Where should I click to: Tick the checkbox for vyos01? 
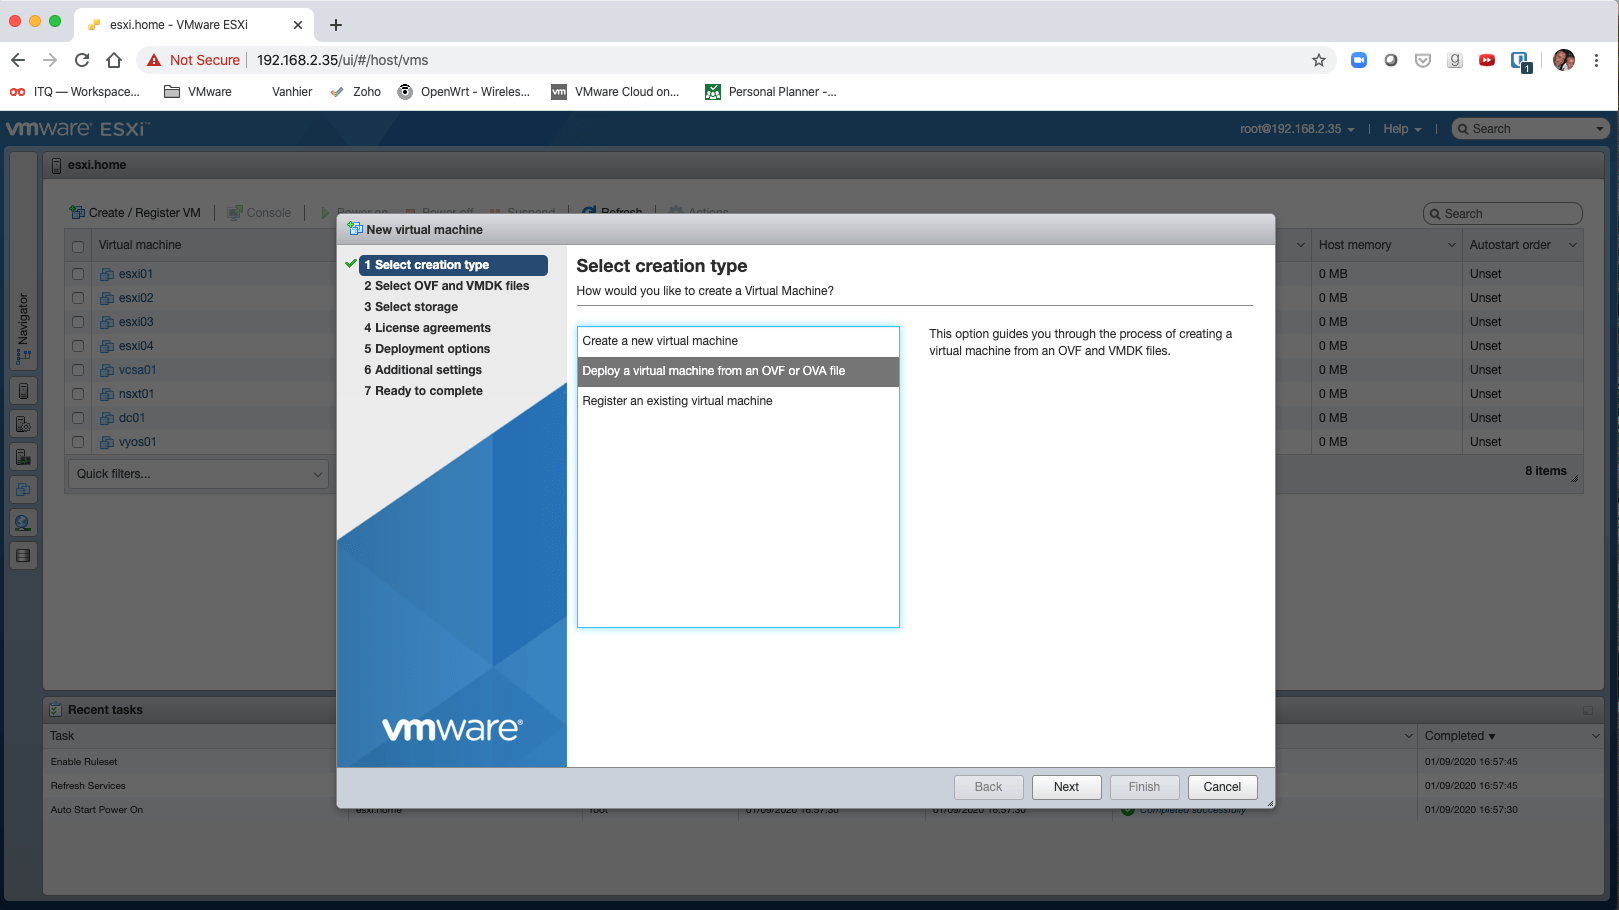[78, 442]
